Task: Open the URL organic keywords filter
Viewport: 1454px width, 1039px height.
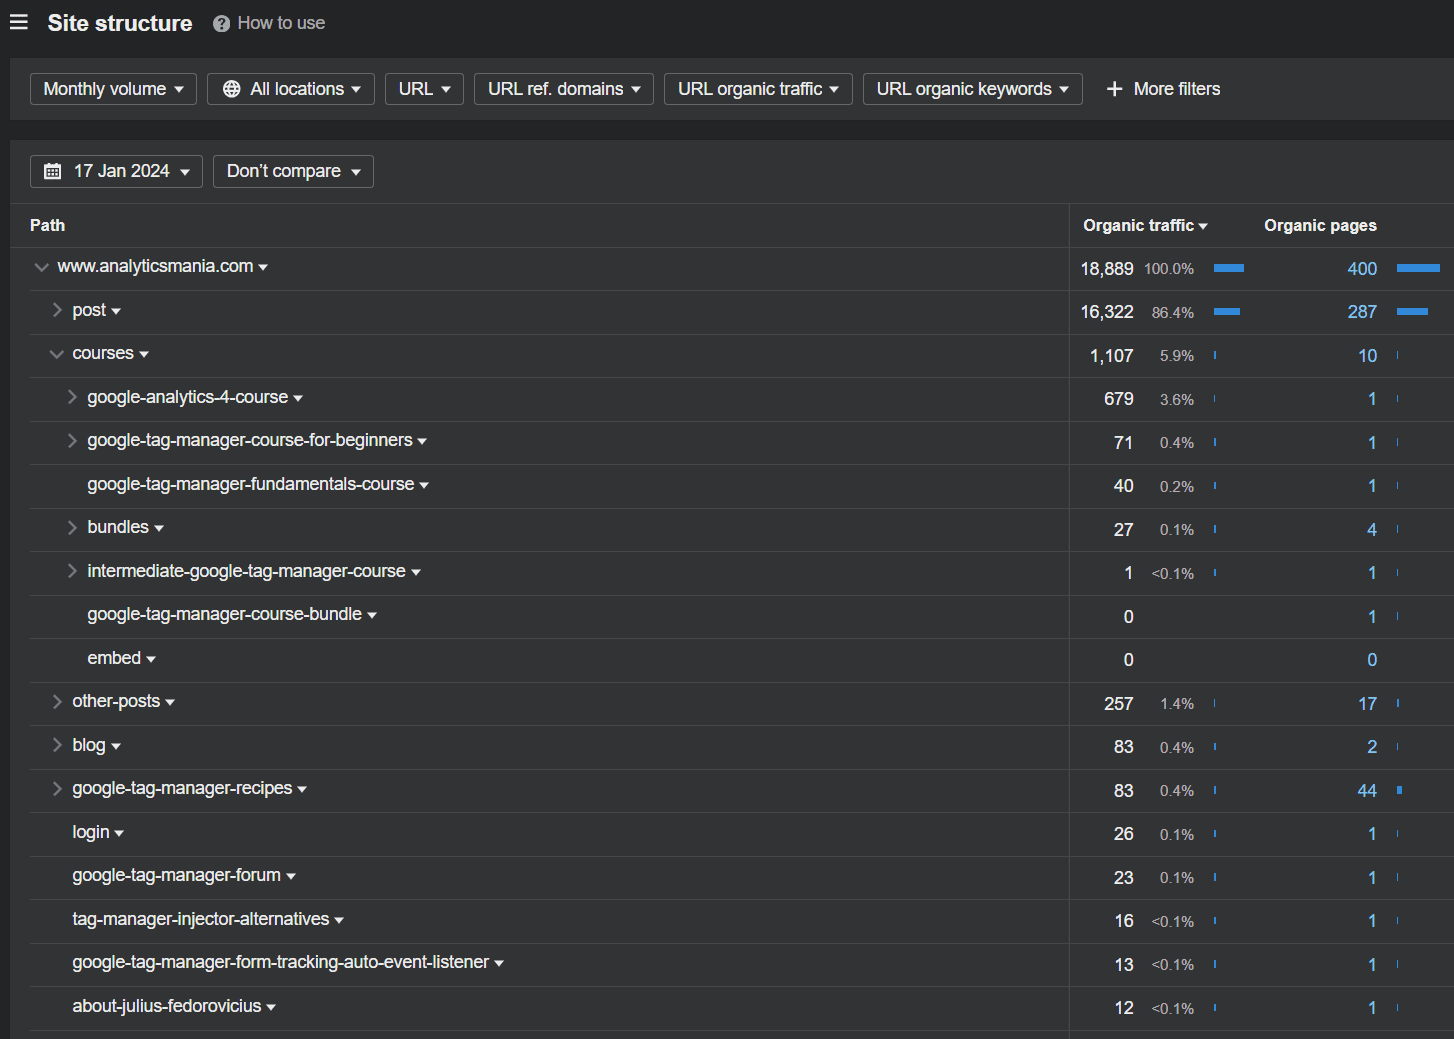Action: tap(972, 89)
